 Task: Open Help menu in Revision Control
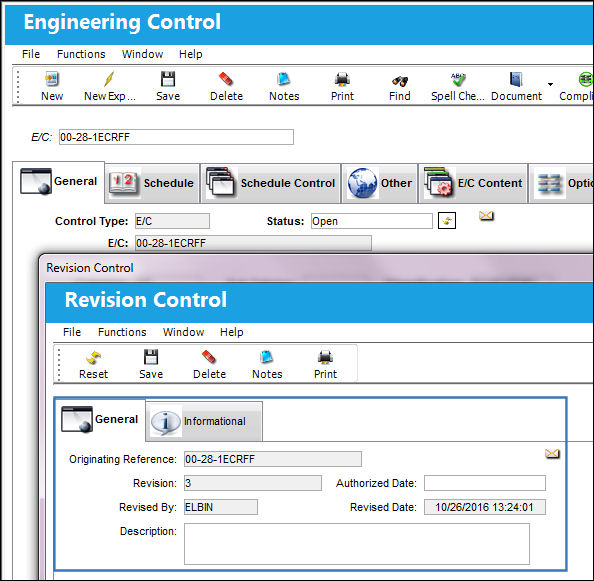tap(231, 332)
